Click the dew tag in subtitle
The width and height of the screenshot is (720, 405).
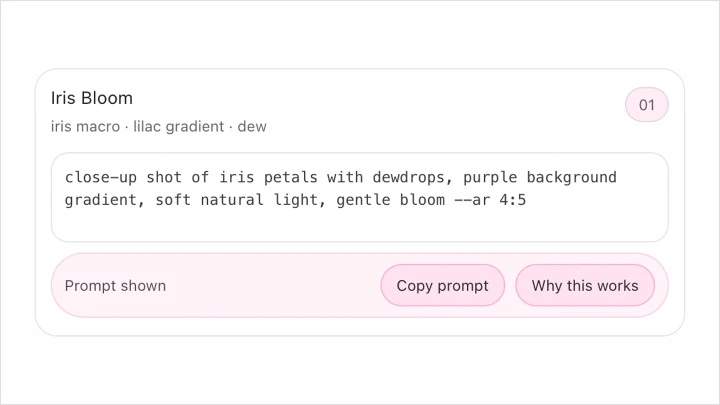[252, 127]
